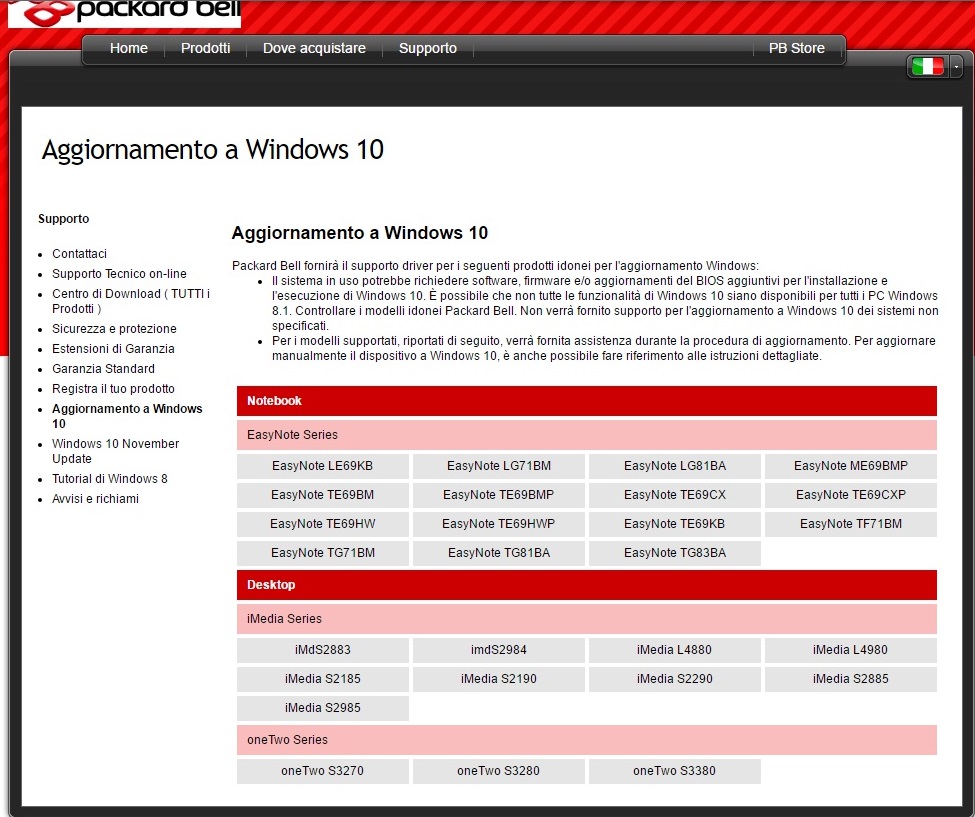Select iMedia S2190 model
Viewport: 975px width, 817px height.
coord(499,679)
